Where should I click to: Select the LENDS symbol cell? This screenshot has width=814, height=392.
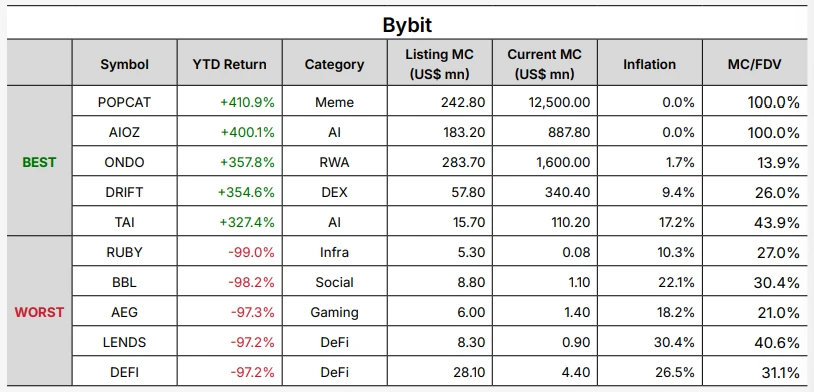point(125,342)
